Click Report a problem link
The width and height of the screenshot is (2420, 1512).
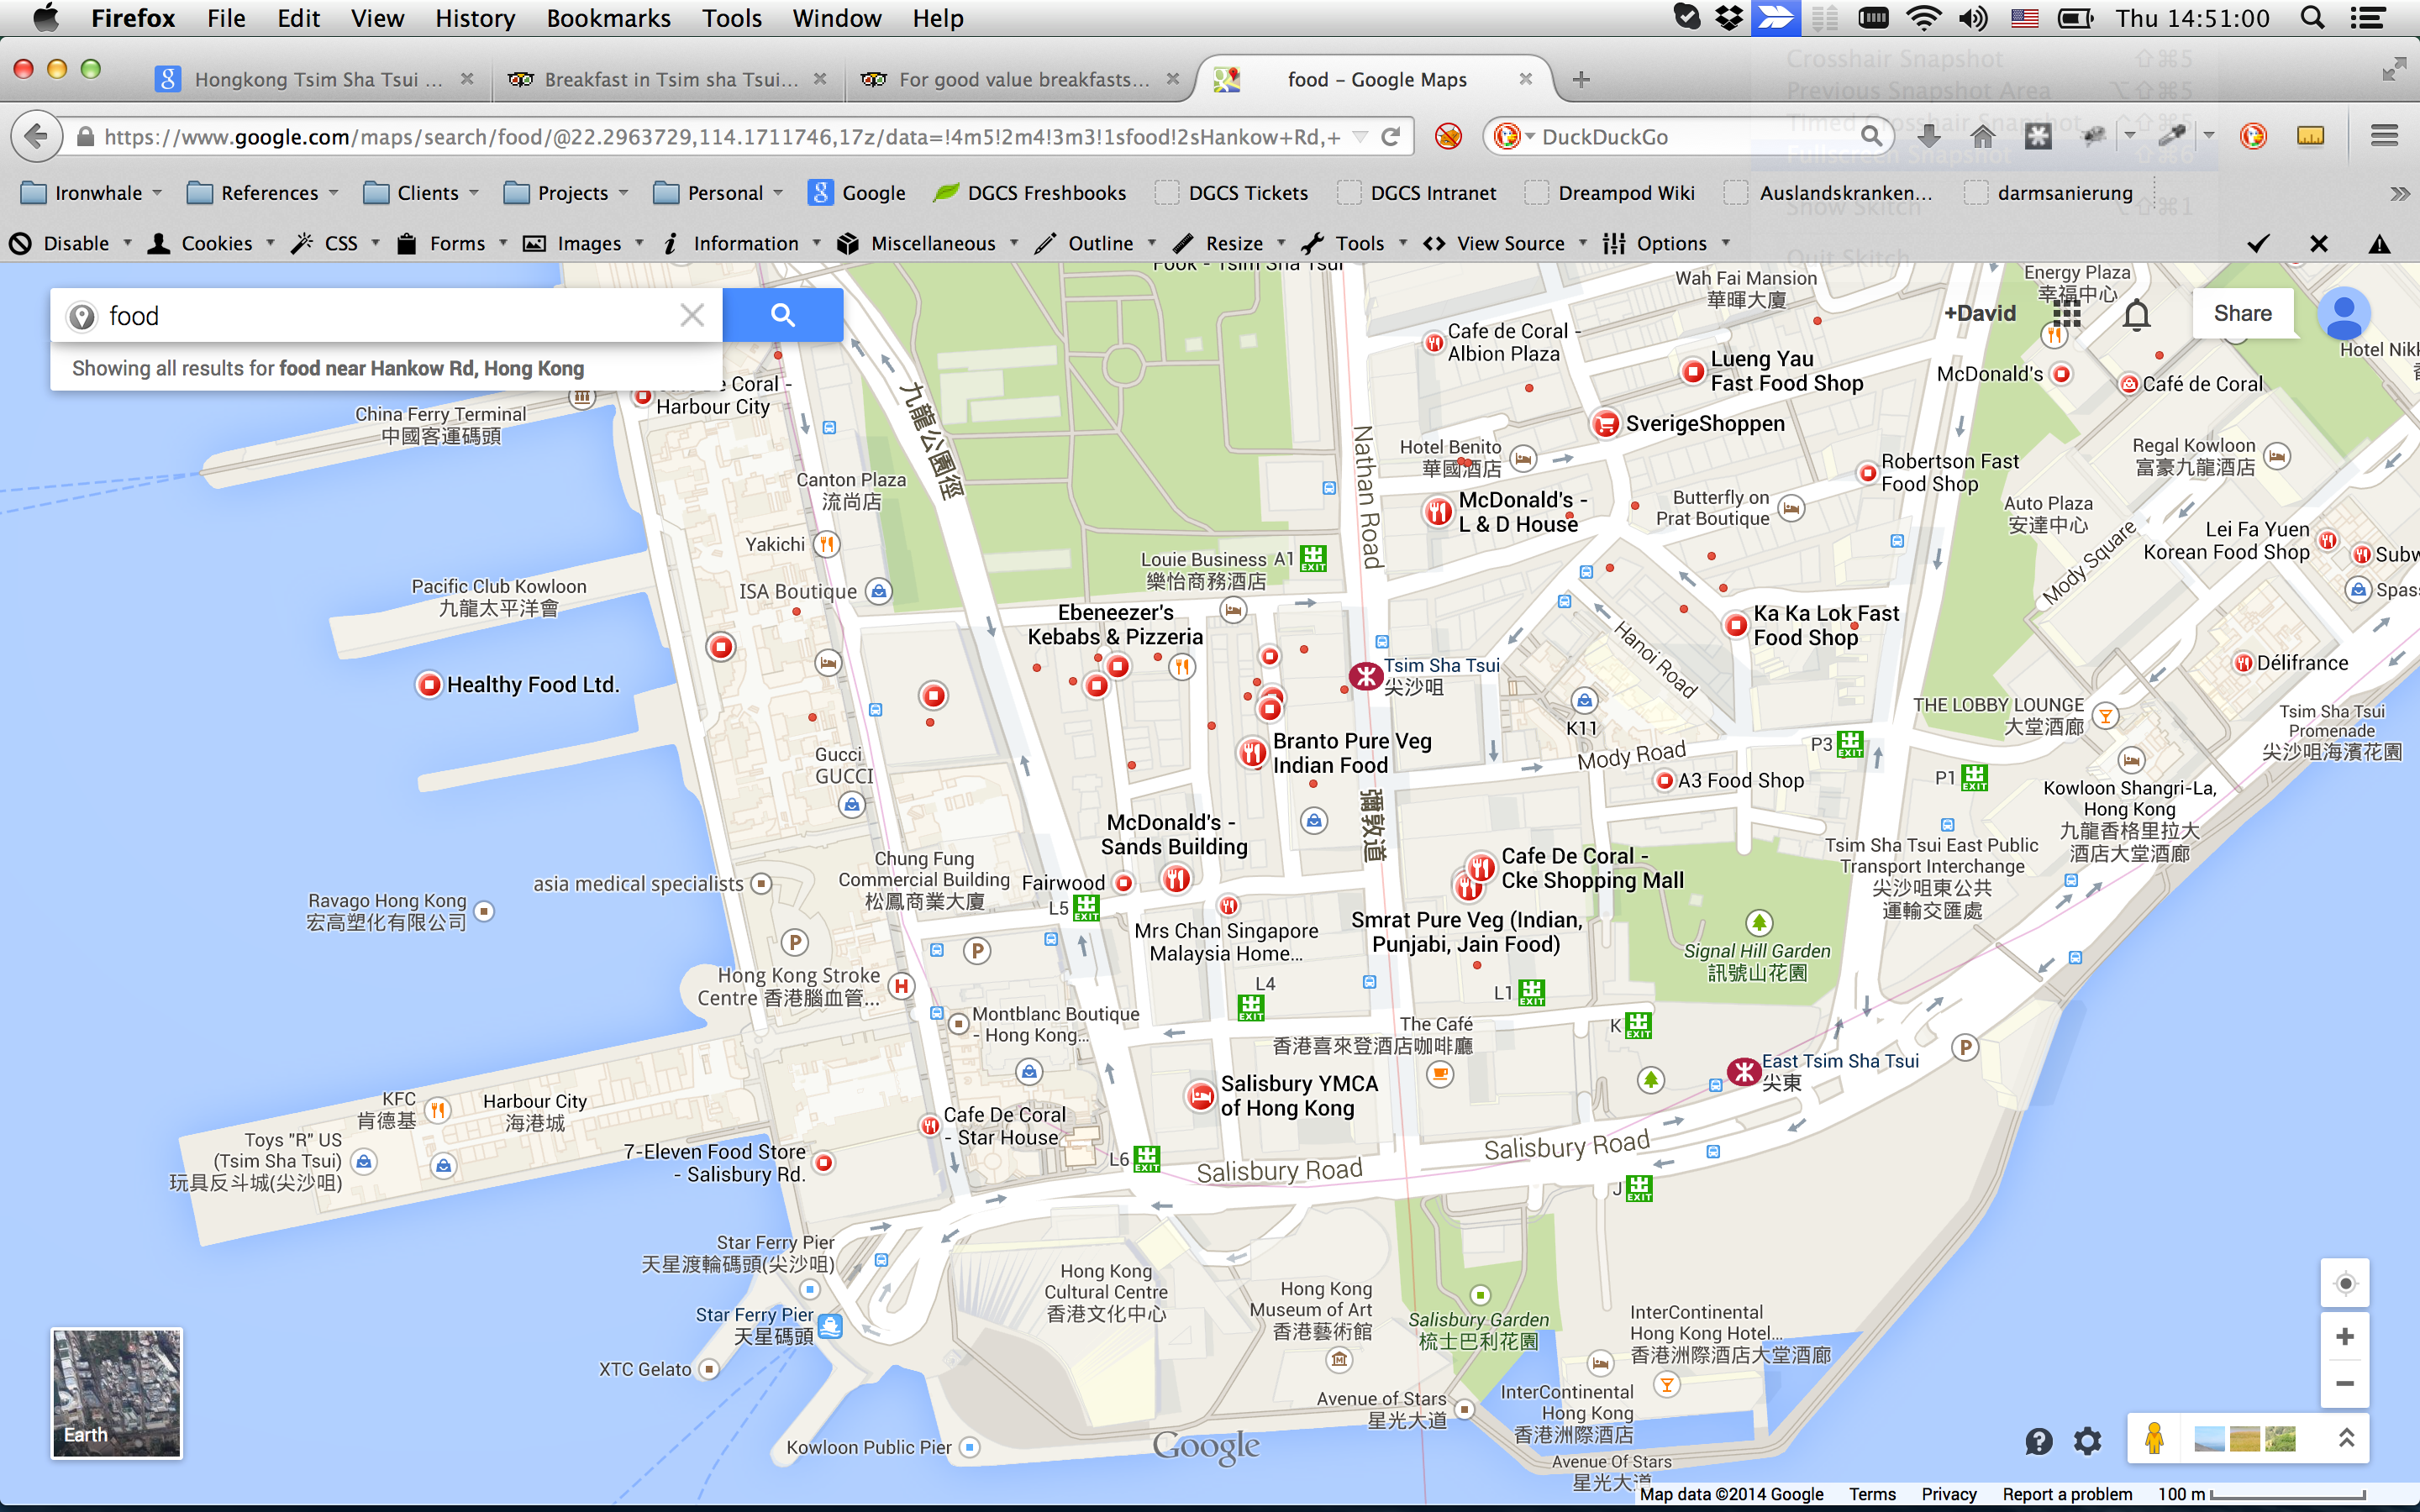click(2067, 1494)
